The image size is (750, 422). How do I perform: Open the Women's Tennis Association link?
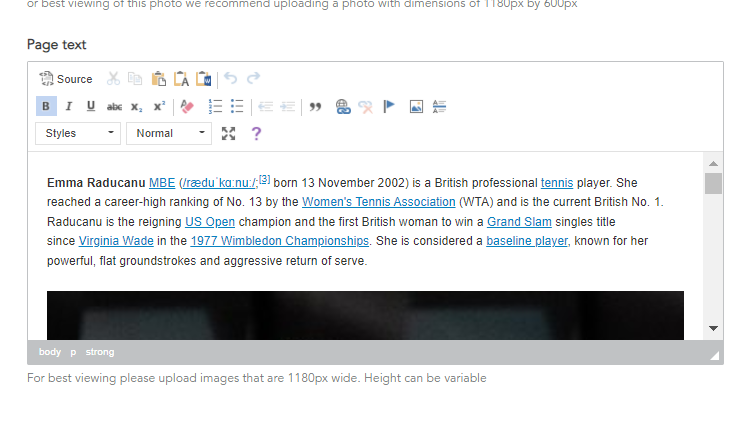pos(378,202)
